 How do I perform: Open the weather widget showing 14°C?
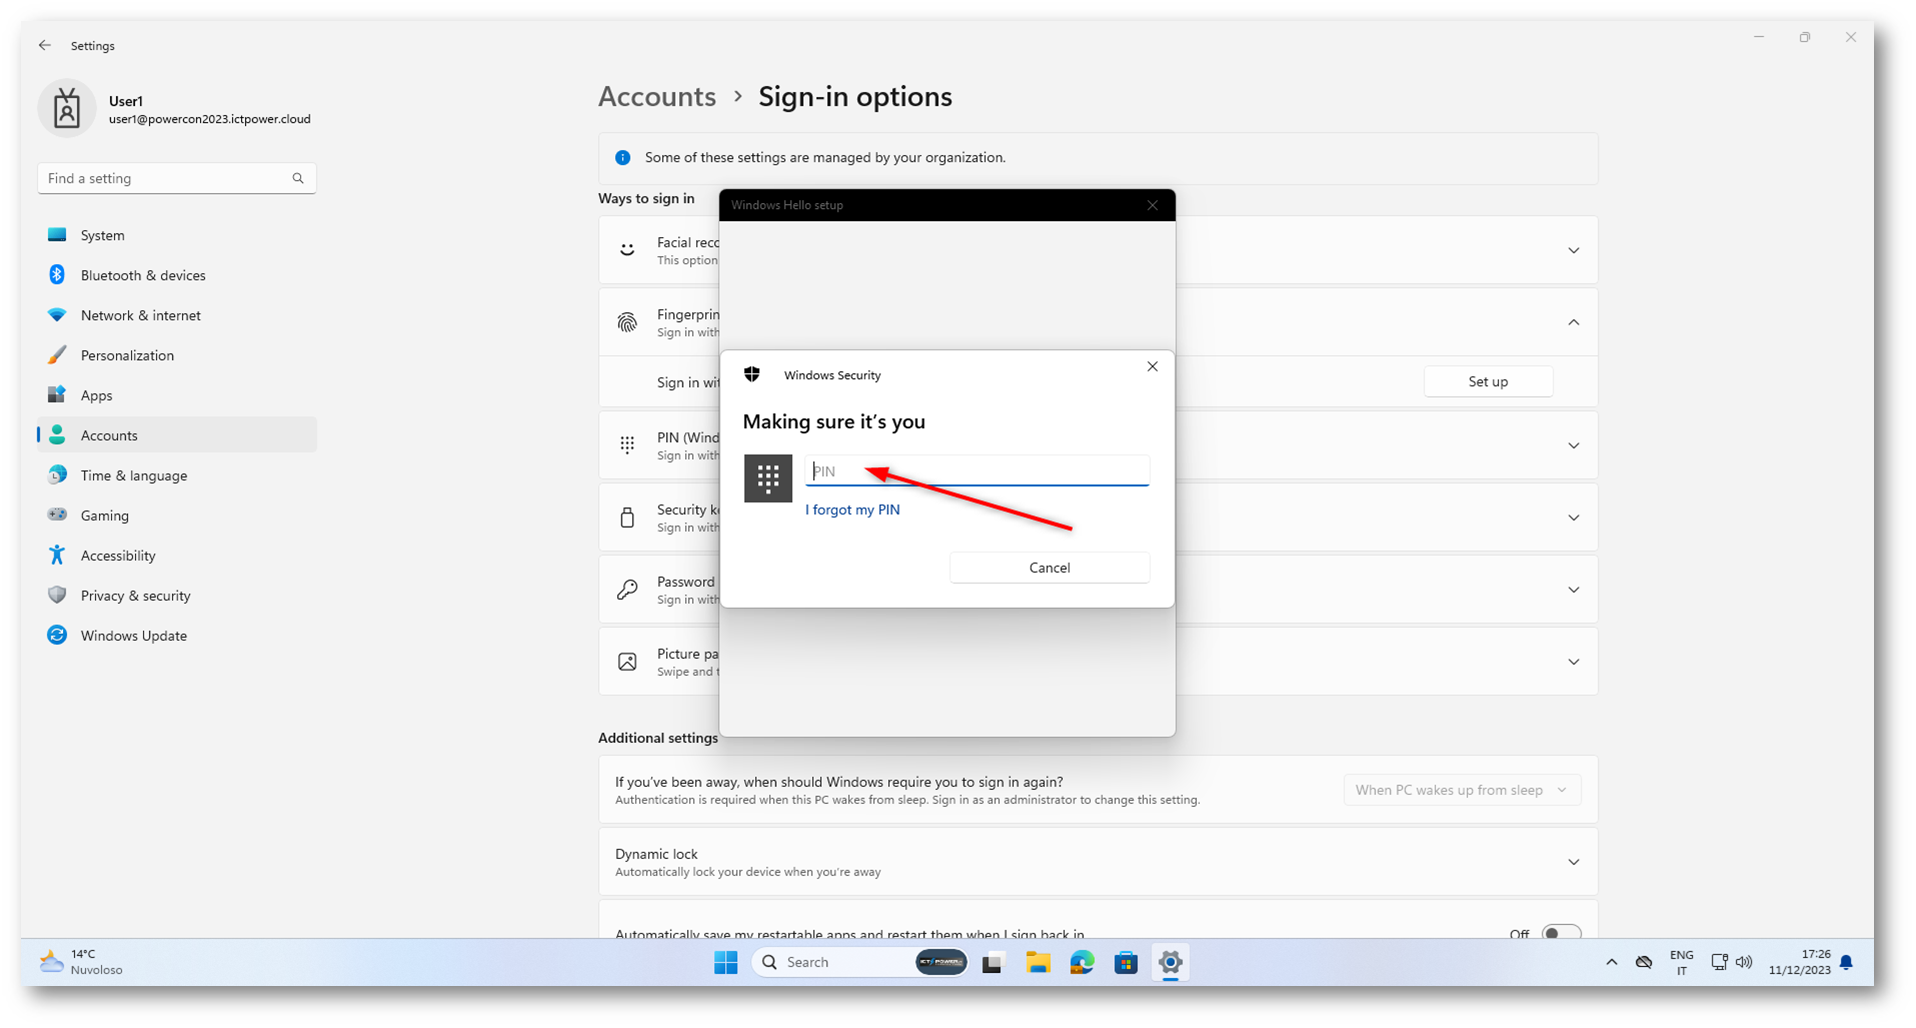(x=81, y=962)
